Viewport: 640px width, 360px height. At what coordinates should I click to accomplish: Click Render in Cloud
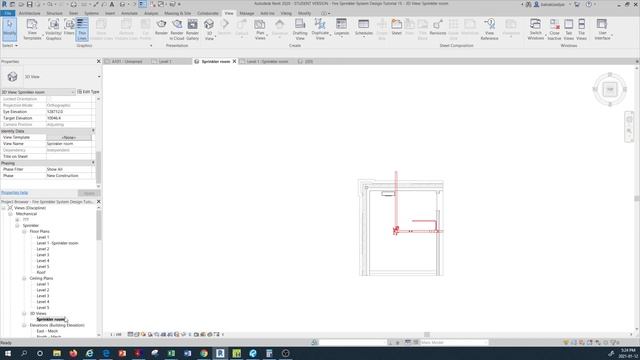(x=177, y=29)
